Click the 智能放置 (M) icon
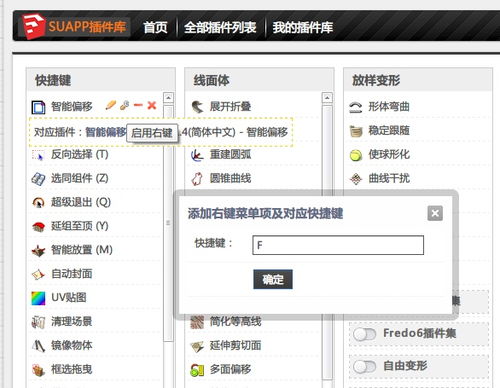Viewport: 500px width, 388px height. [x=38, y=250]
